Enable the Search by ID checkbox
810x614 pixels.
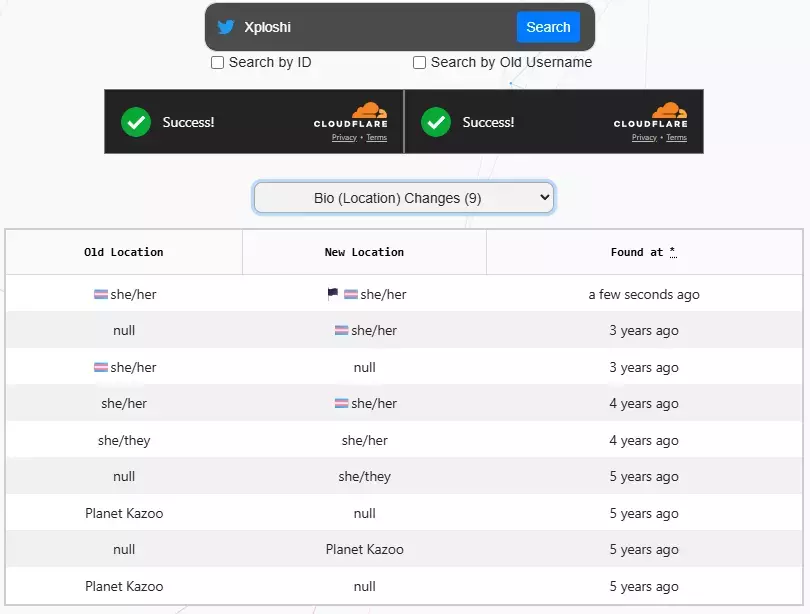[x=217, y=62]
